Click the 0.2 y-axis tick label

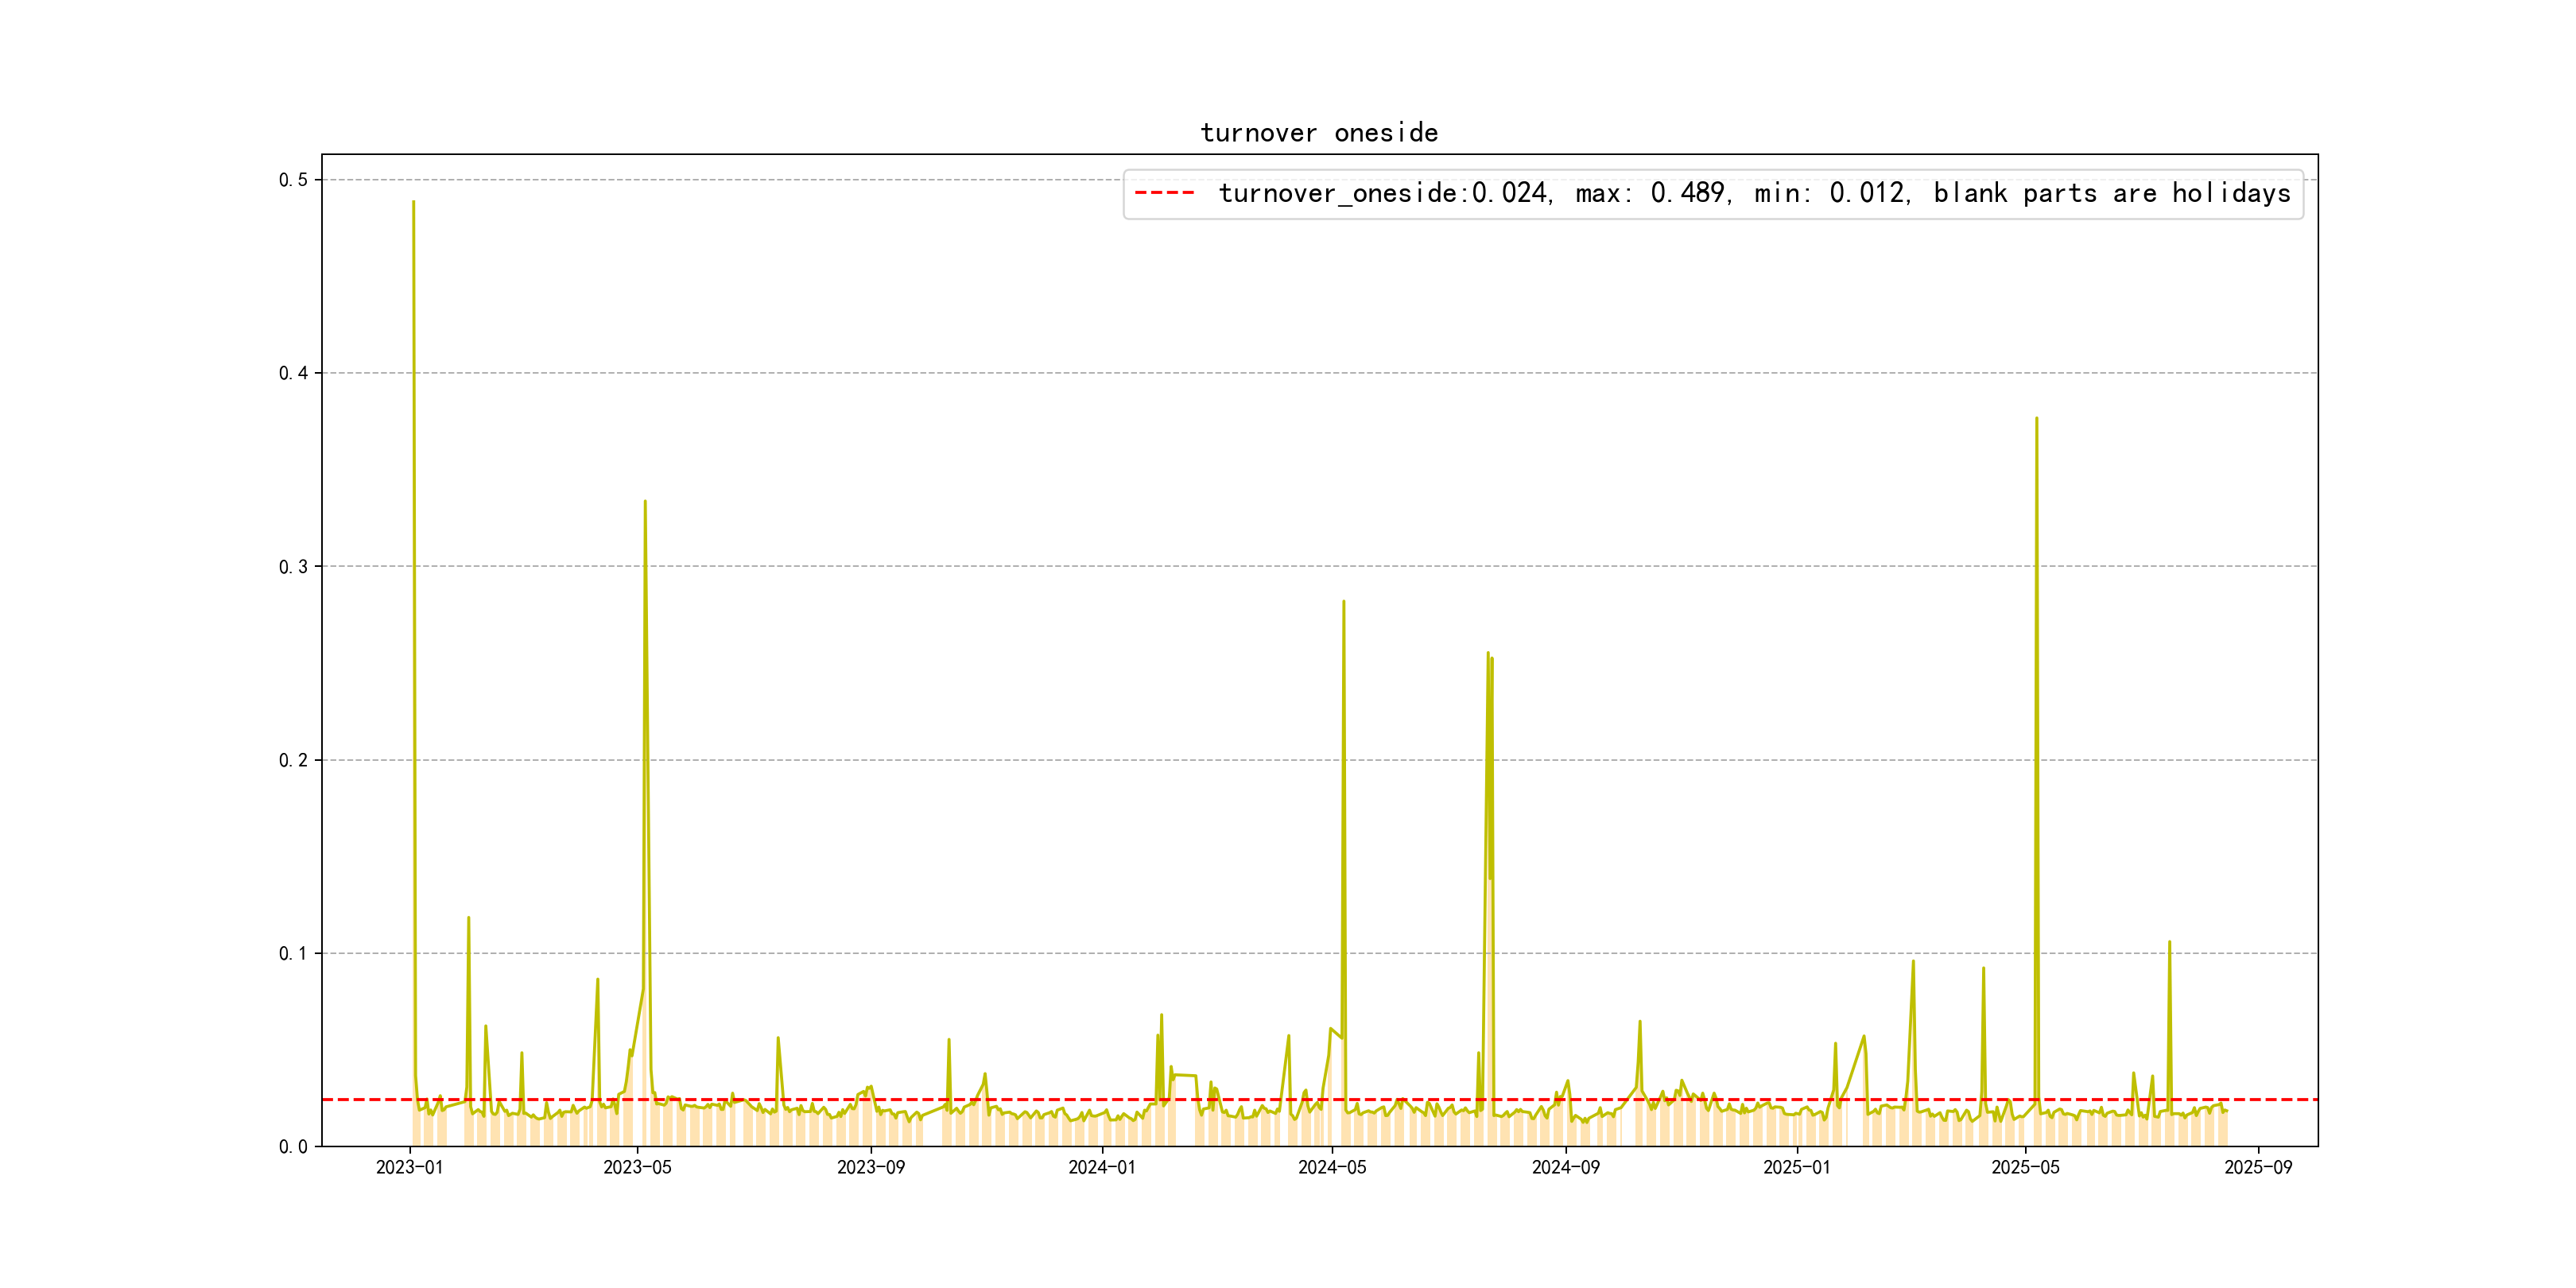point(293,760)
